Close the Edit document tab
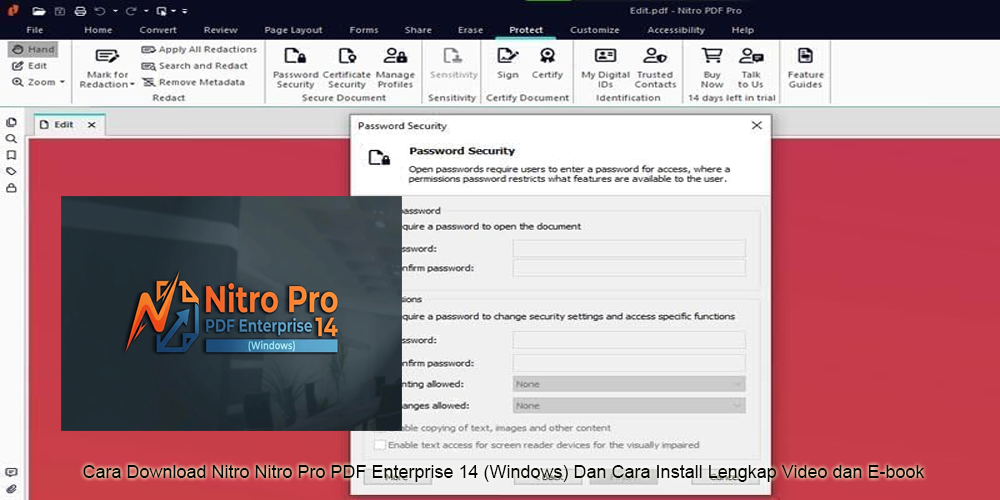Viewport: 1000px width, 500px height. click(91, 125)
